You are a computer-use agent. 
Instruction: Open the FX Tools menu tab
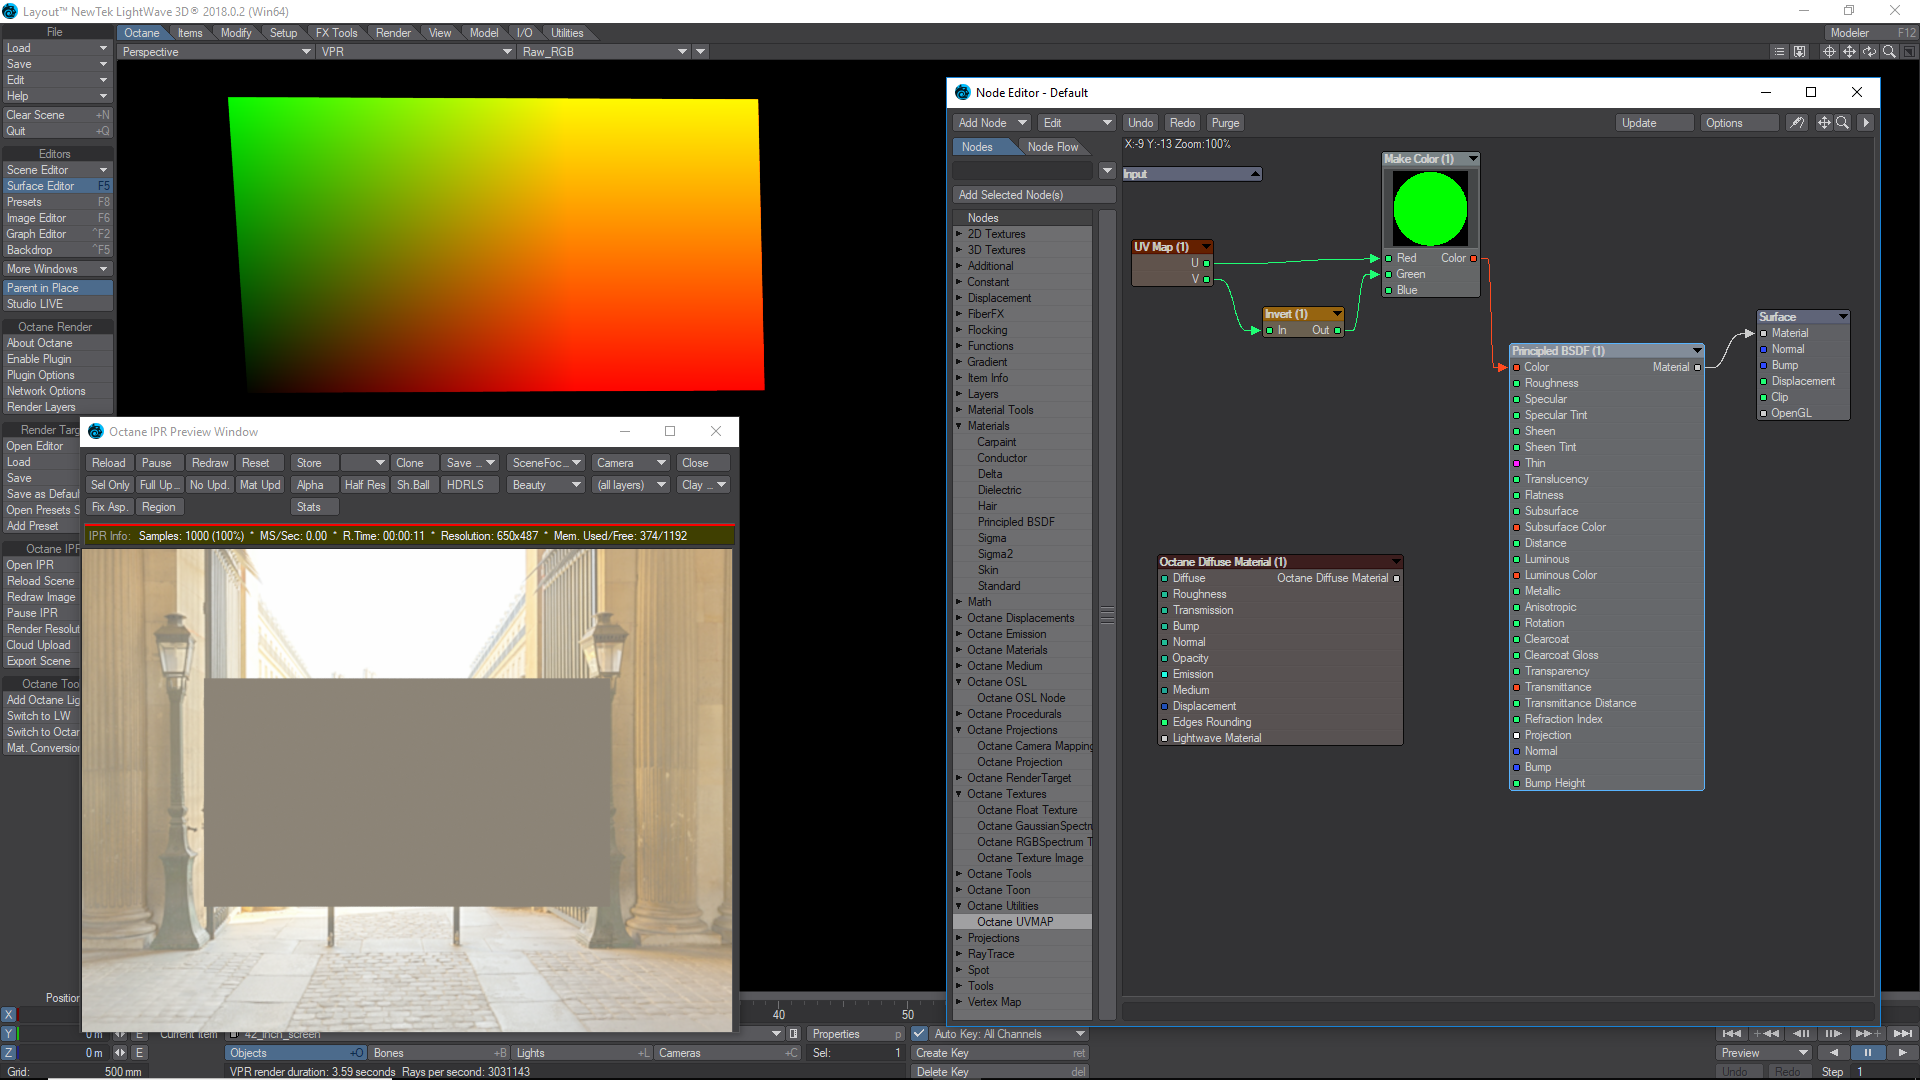336,33
